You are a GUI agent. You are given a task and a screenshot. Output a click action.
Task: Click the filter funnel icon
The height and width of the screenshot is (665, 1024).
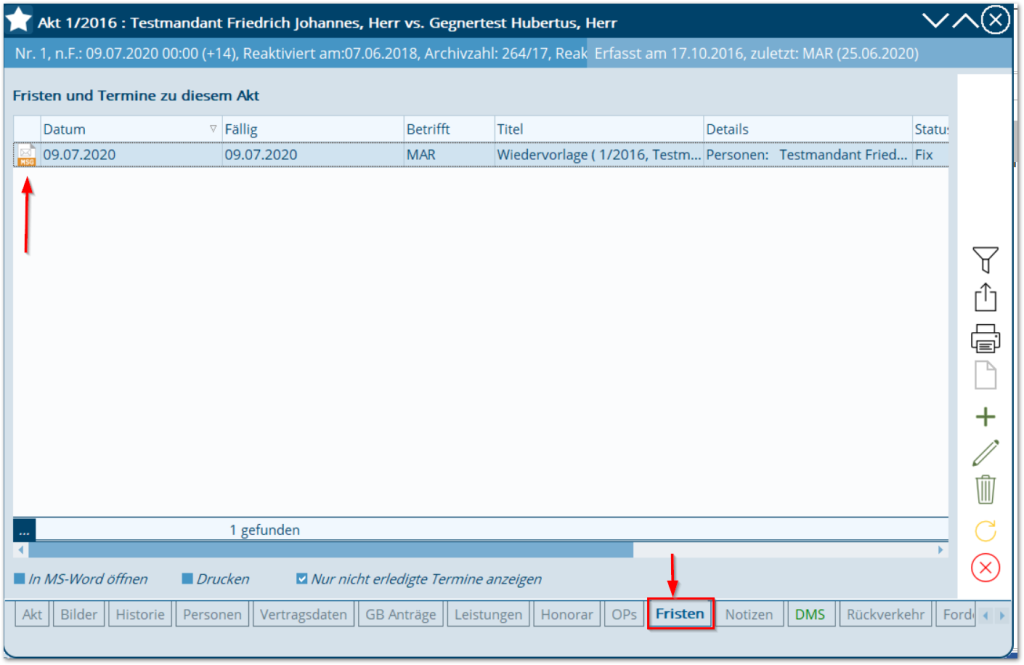985,260
